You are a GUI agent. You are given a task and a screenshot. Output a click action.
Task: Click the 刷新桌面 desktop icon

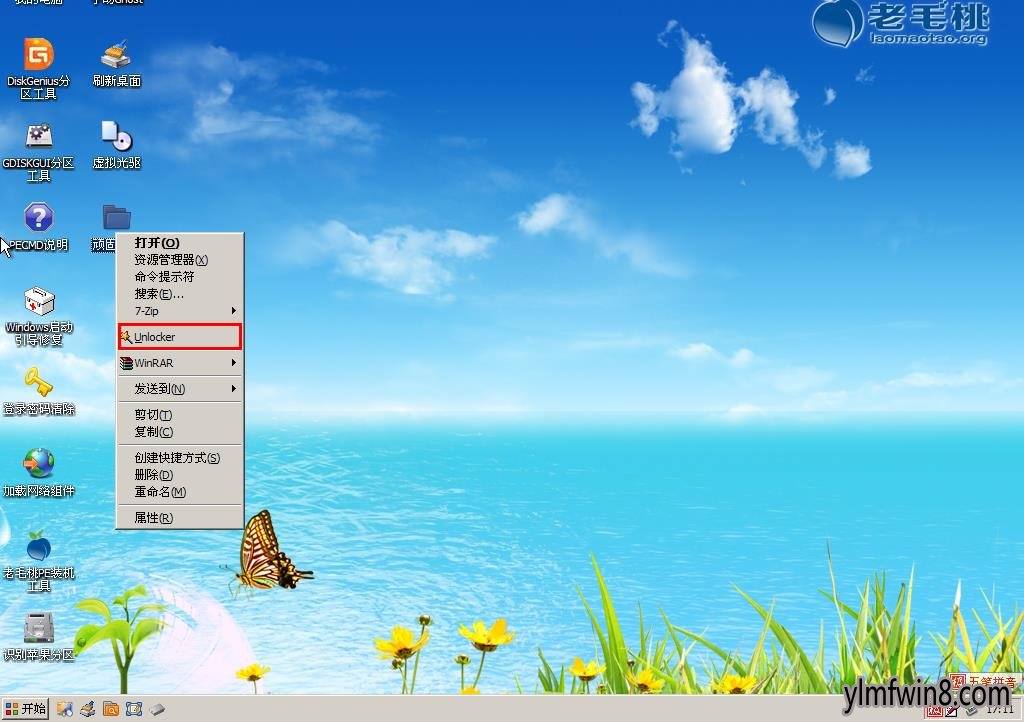coord(117,63)
